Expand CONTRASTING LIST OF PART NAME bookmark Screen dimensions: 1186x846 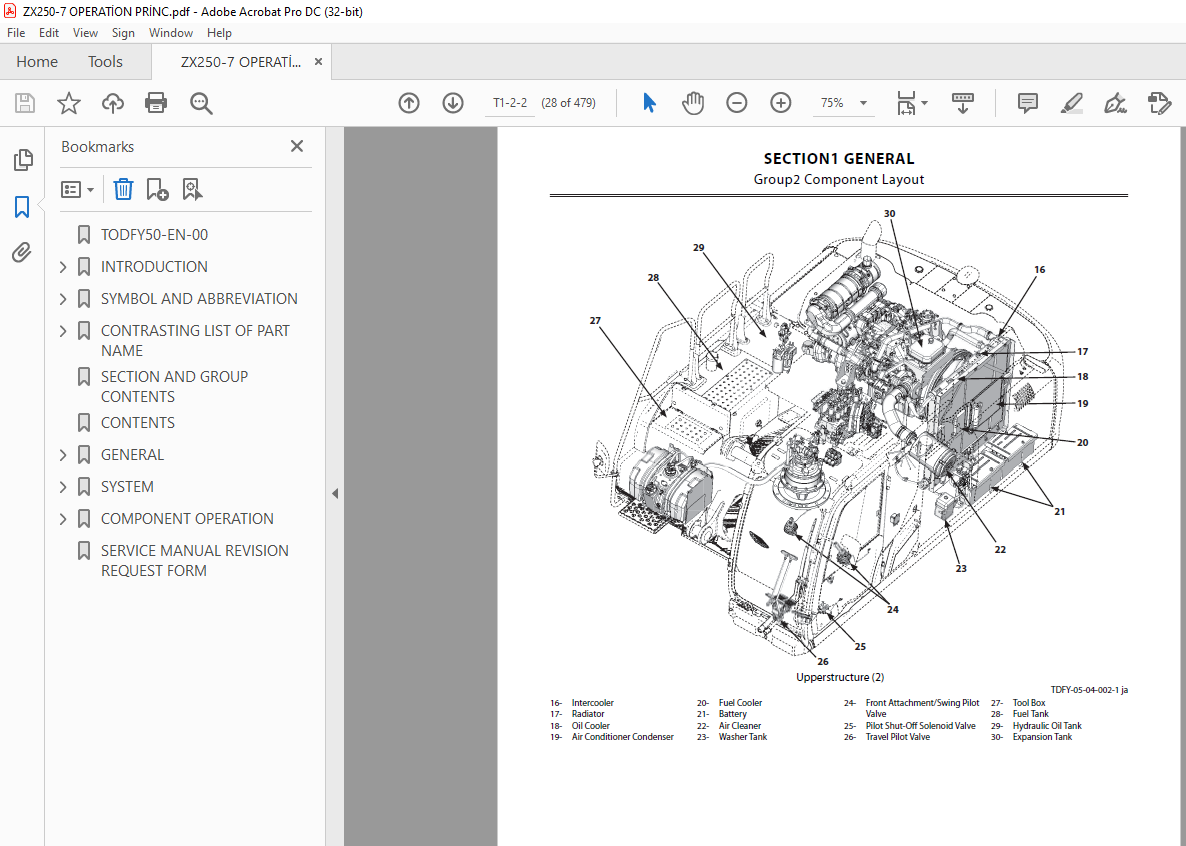[64, 331]
